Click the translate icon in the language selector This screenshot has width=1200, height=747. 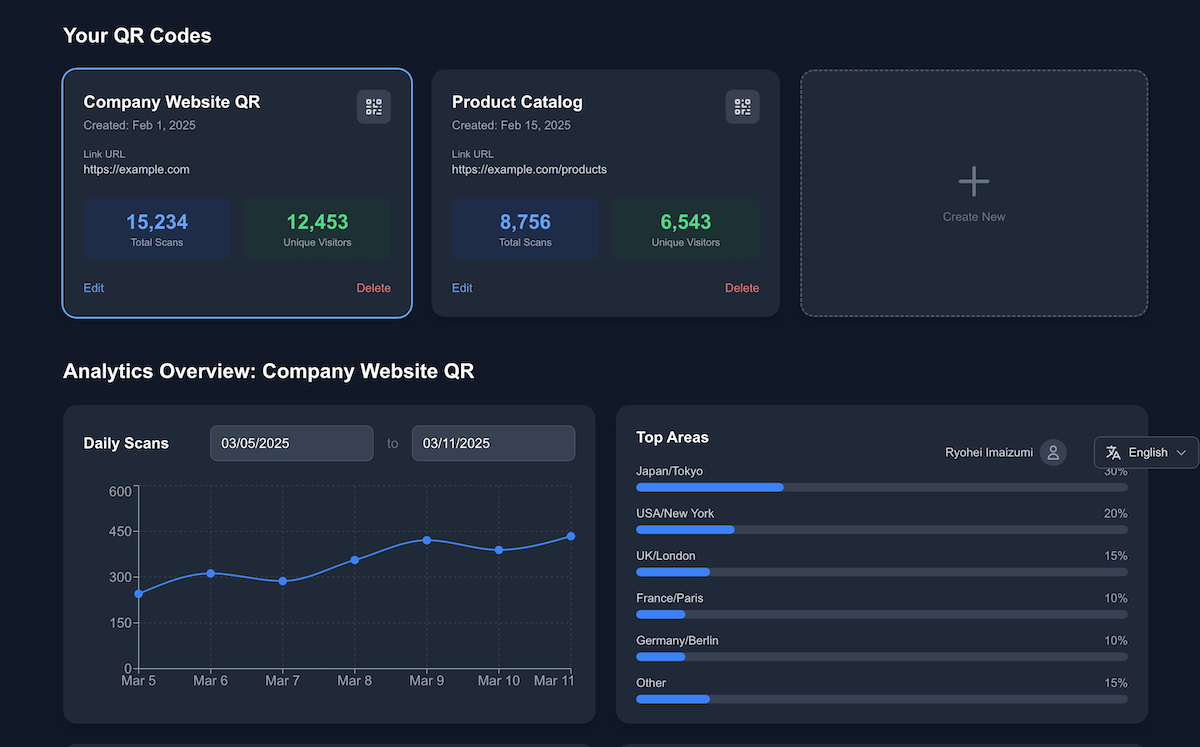point(1112,452)
